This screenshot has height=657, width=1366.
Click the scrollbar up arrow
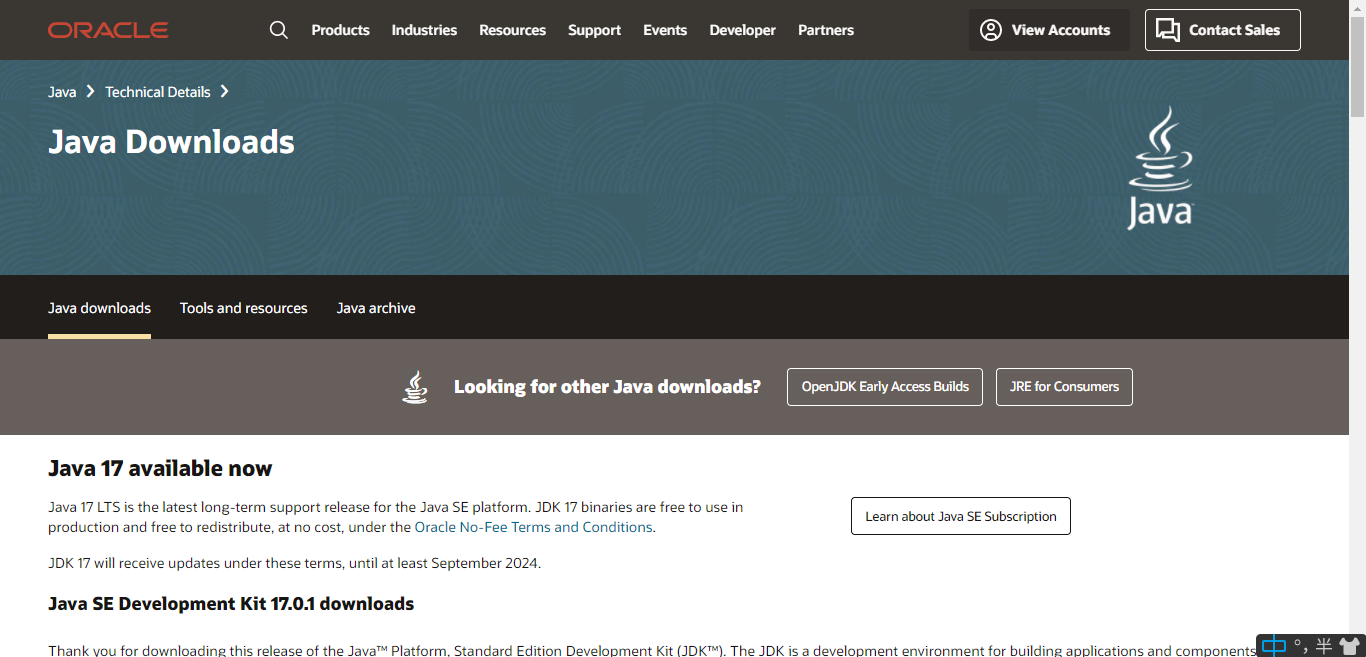1357,8
